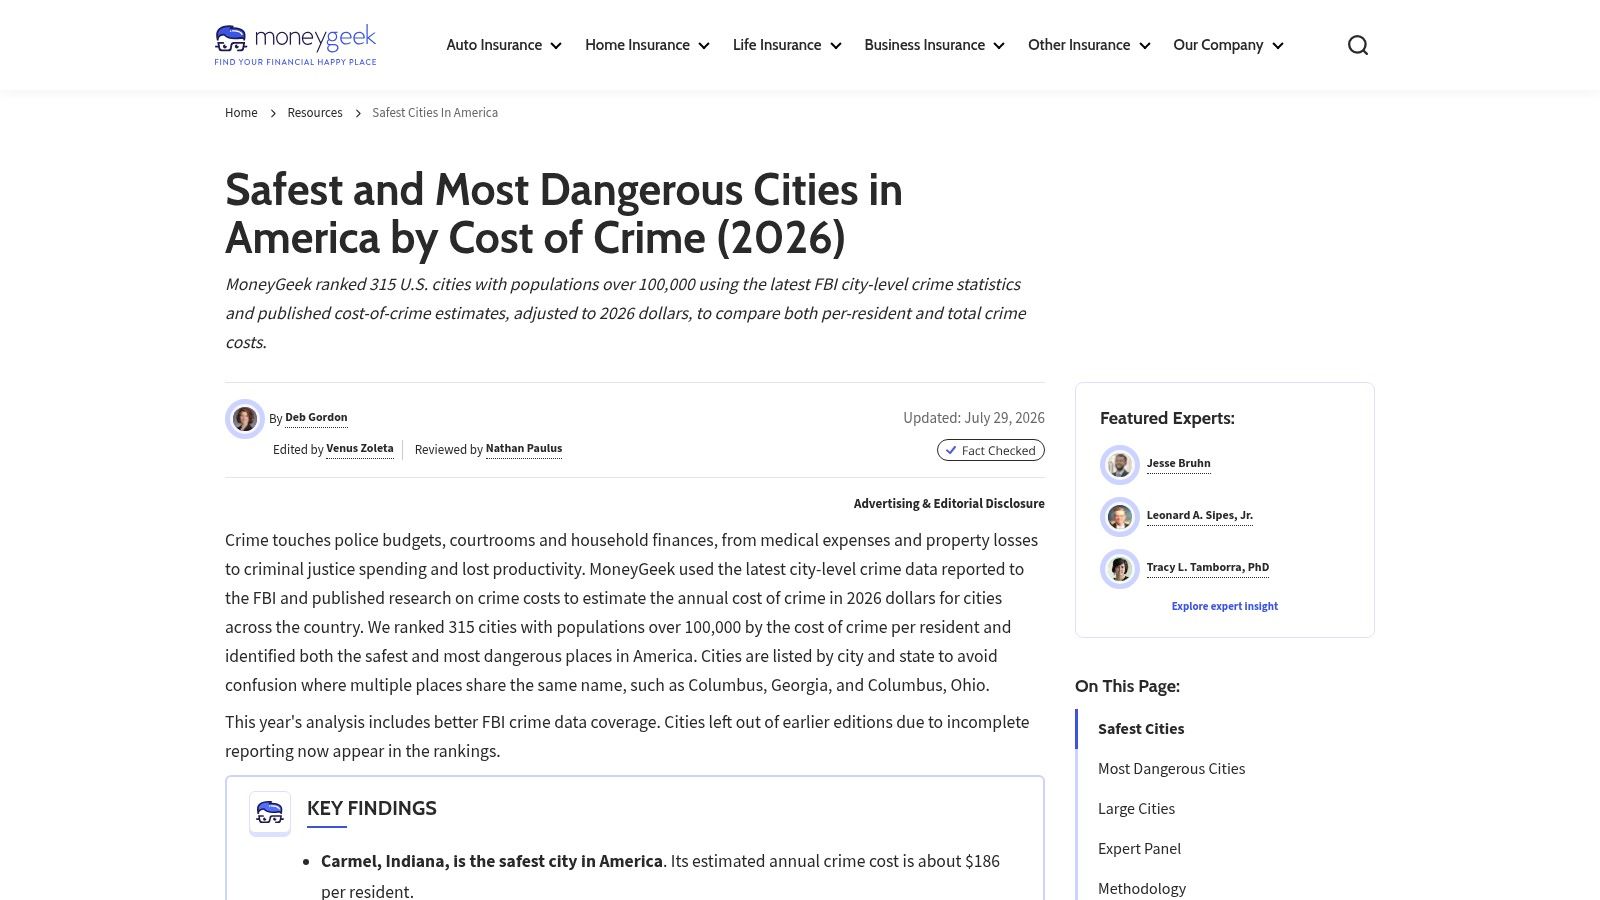Screen dimensions: 1600x900
Task: Click the MoneyGeek logo
Action: point(295,45)
